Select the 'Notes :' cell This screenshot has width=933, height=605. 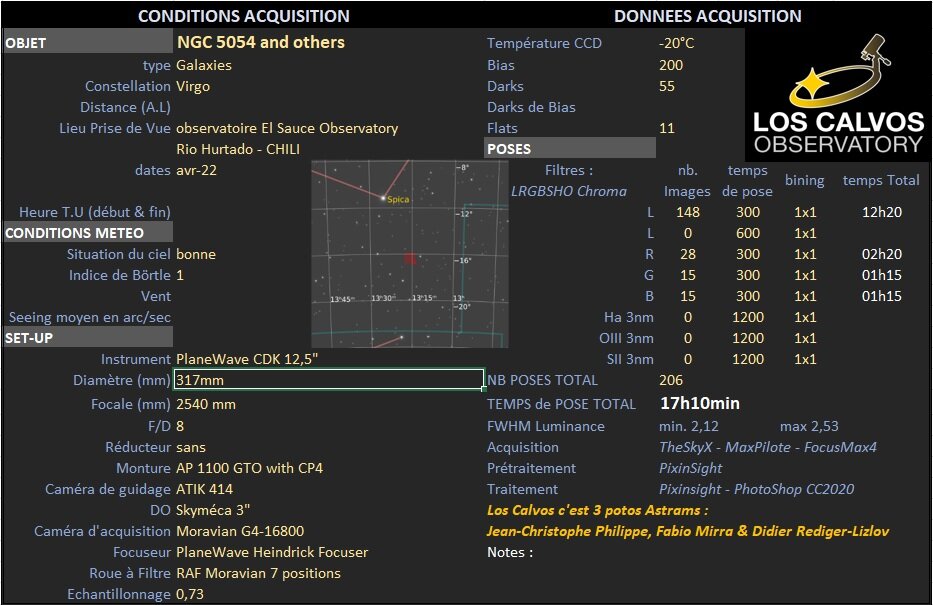pyautogui.click(x=510, y=552)
